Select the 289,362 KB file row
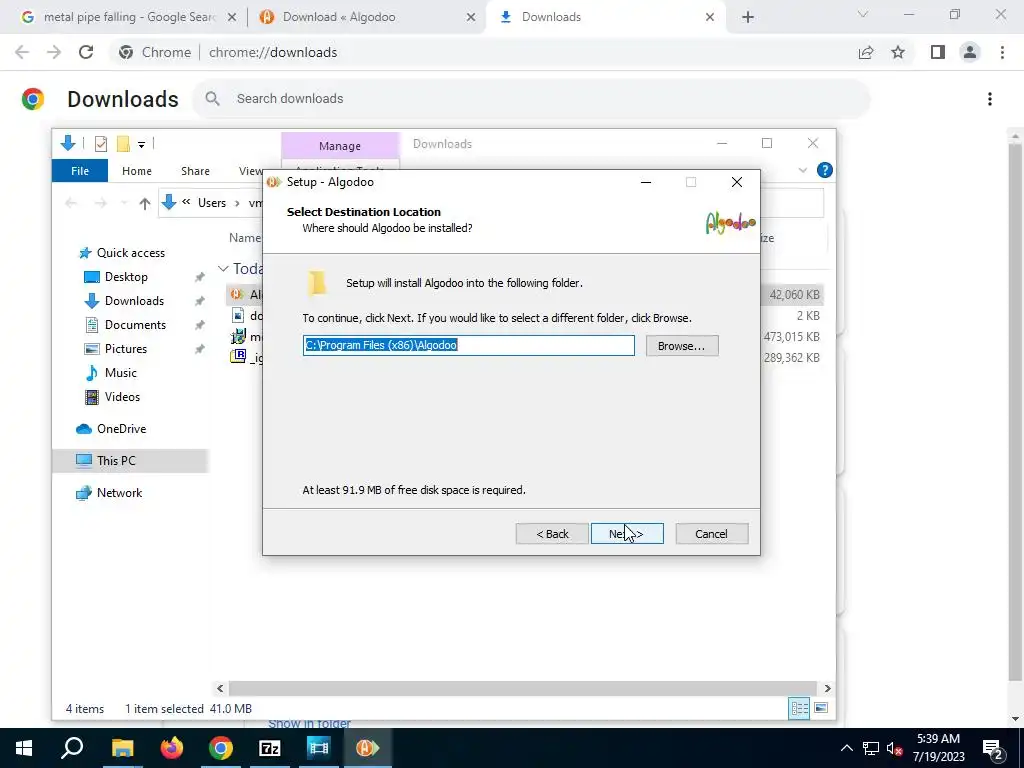 tap(525, 358)
